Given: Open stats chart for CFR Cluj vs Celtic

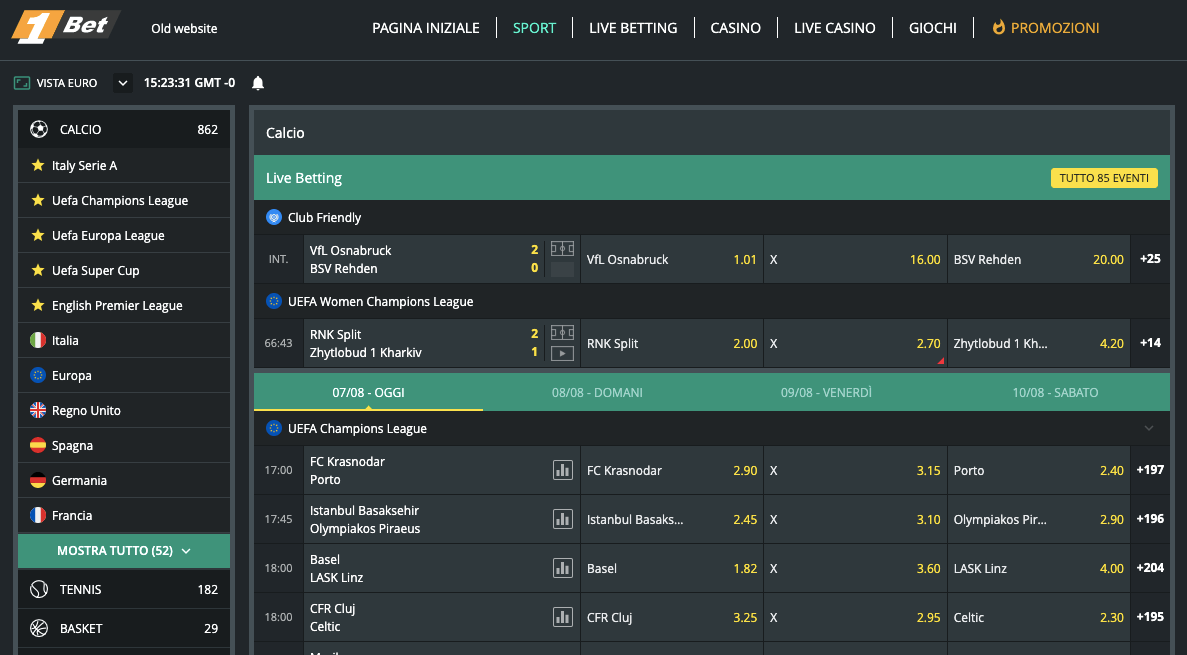Looking at the screenshot, I should pos(561,617).
